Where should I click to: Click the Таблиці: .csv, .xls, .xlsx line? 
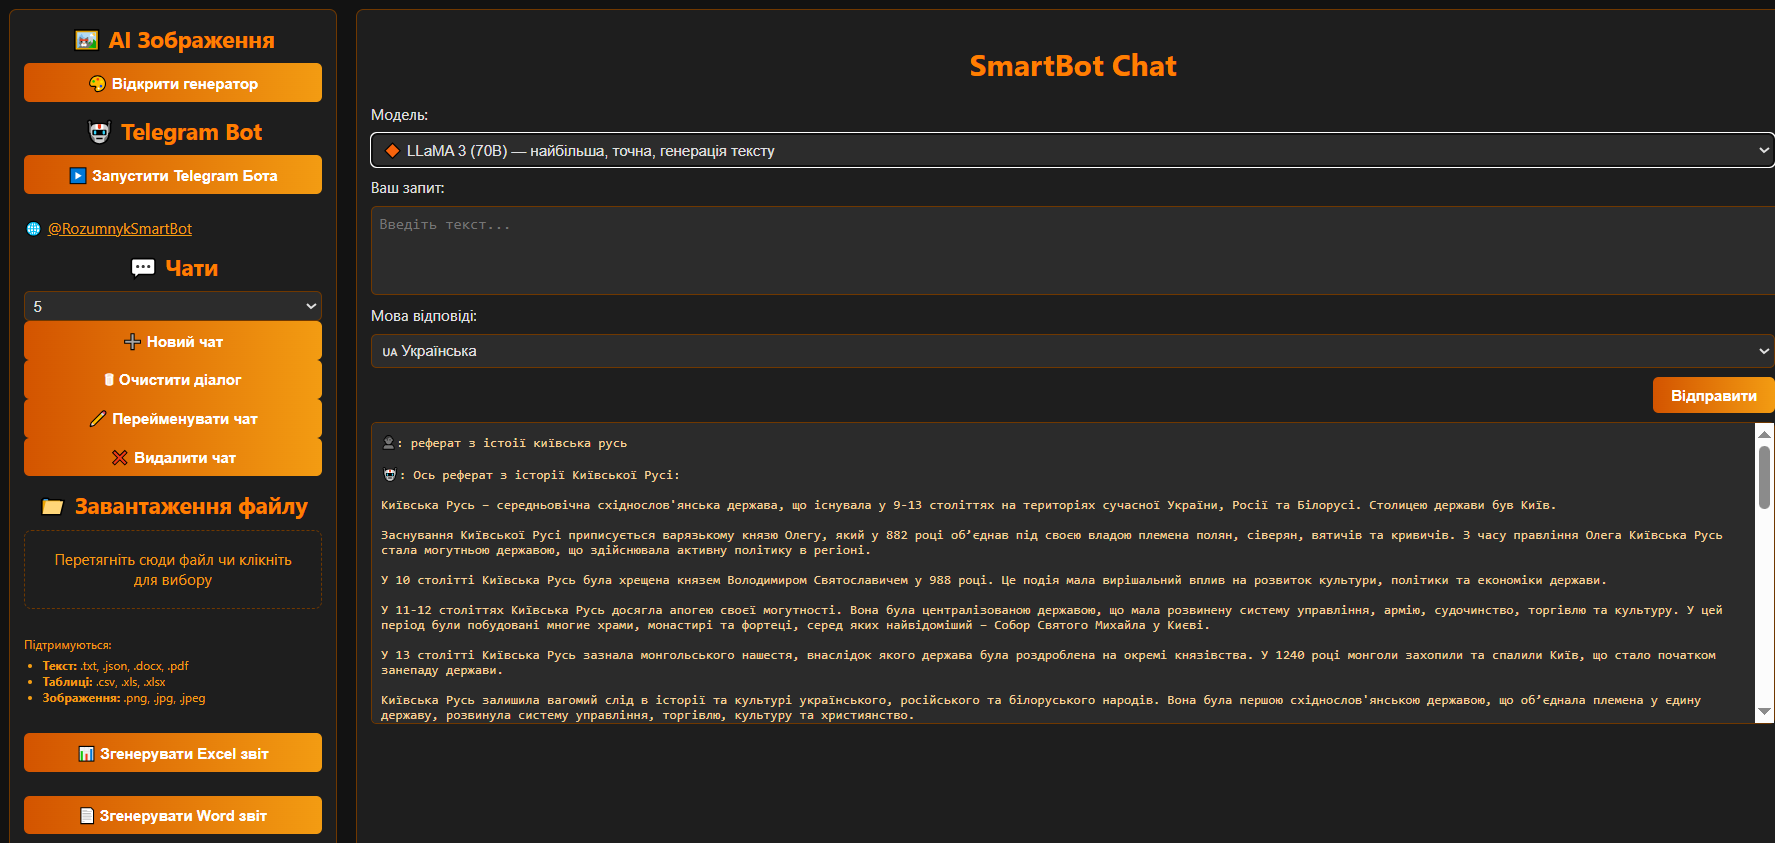[104, 682]
